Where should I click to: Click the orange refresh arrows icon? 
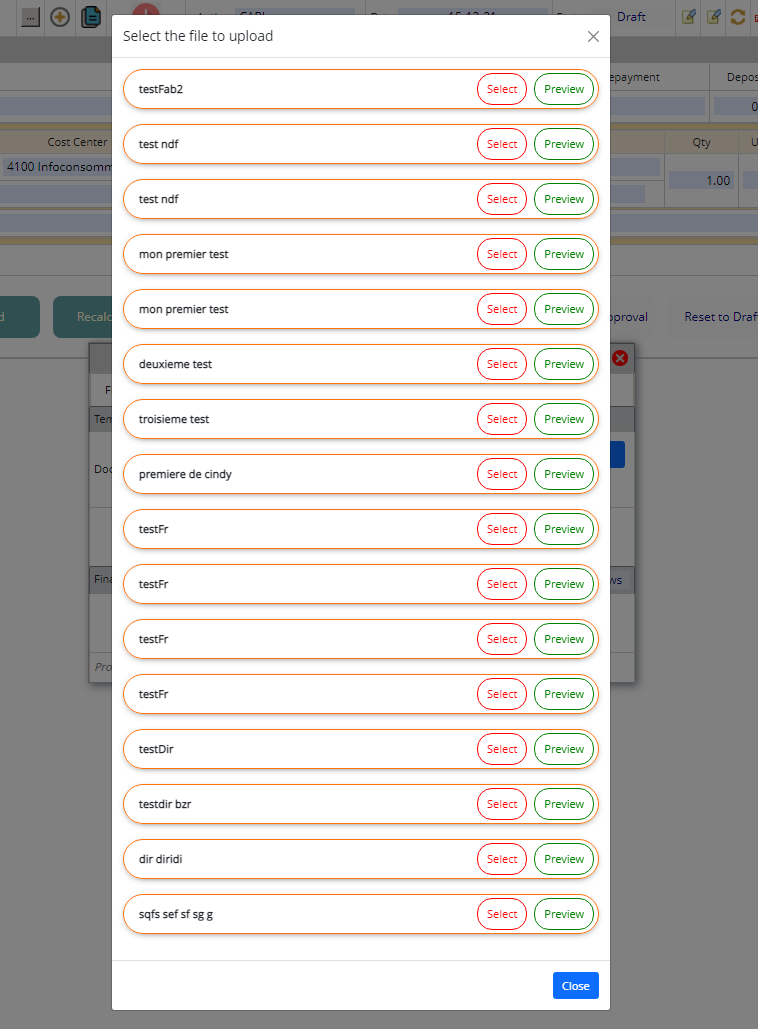[738, 17]
